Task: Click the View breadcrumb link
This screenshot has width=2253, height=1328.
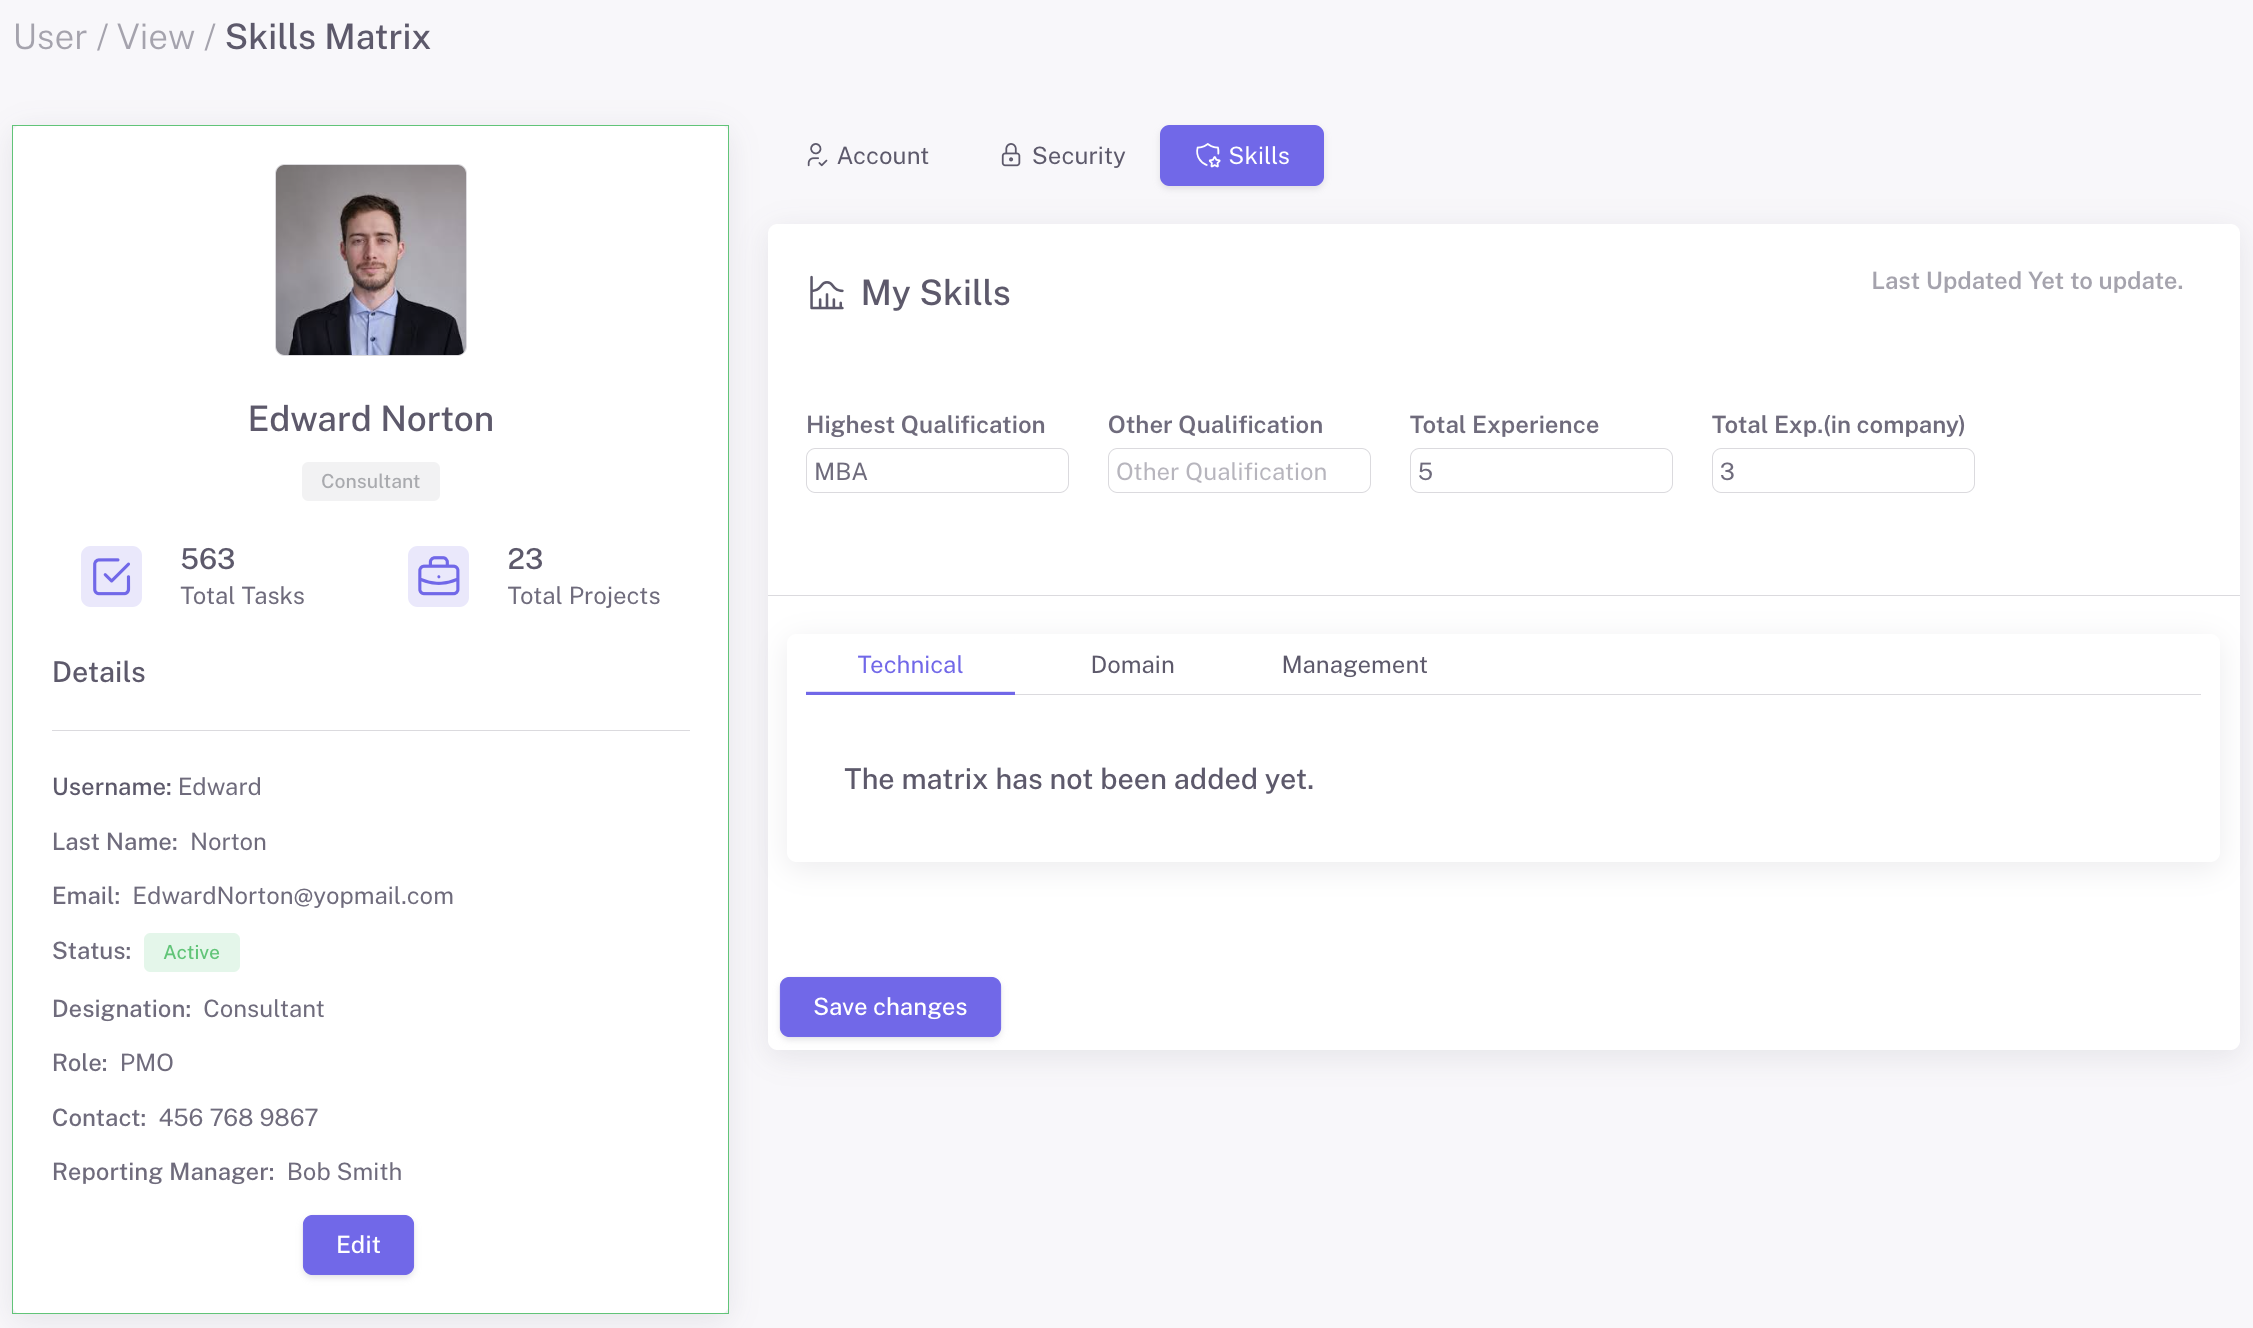Action: [x=156, y=37]
